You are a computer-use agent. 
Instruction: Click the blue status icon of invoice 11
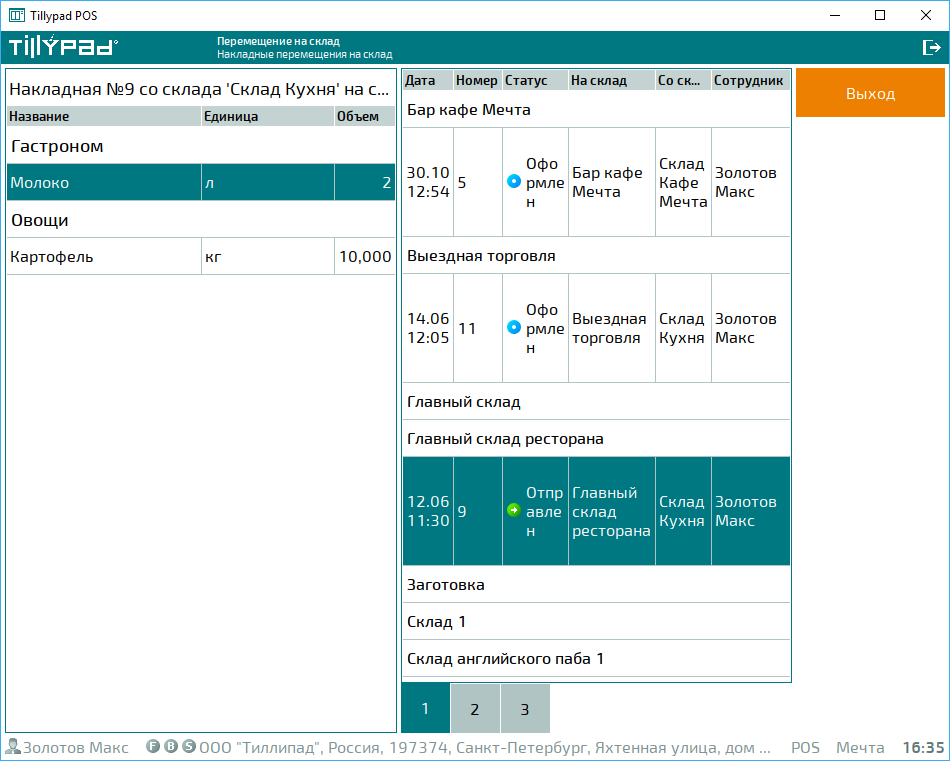(514, 328)
